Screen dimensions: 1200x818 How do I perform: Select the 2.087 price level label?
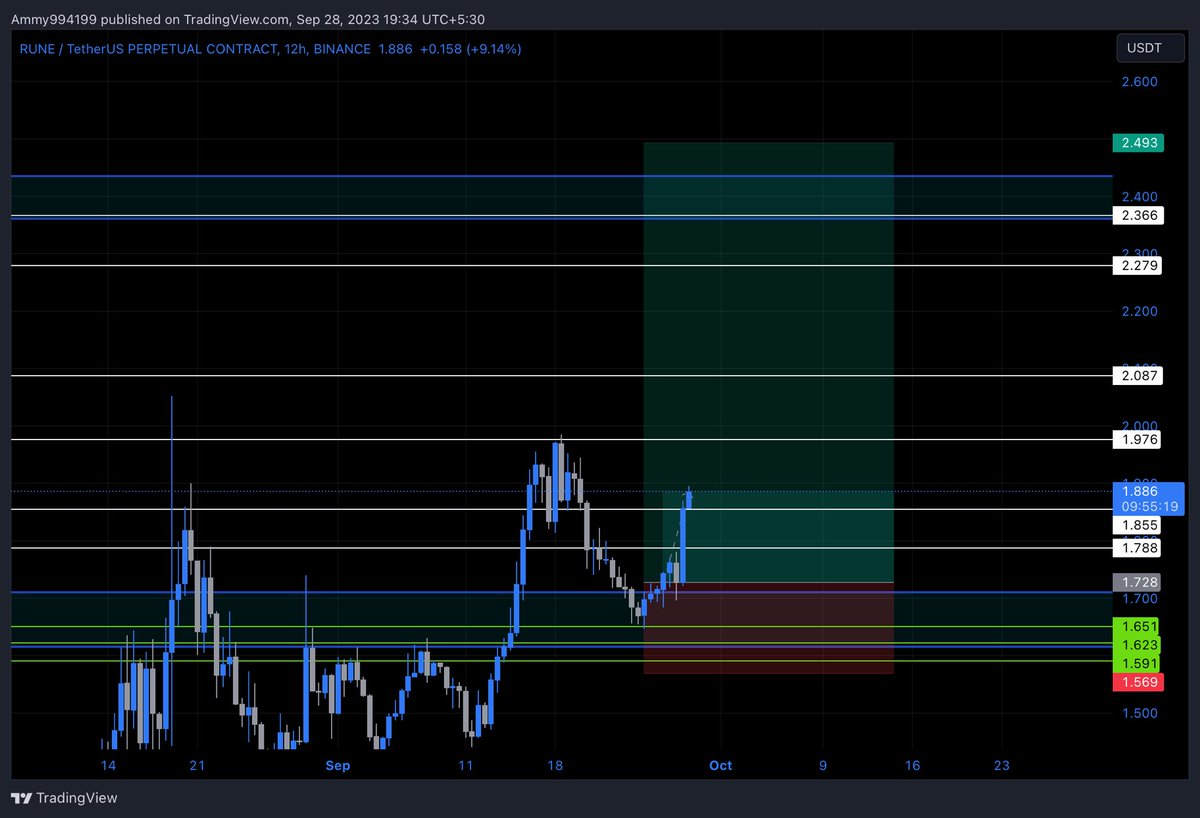(1139, 376)
